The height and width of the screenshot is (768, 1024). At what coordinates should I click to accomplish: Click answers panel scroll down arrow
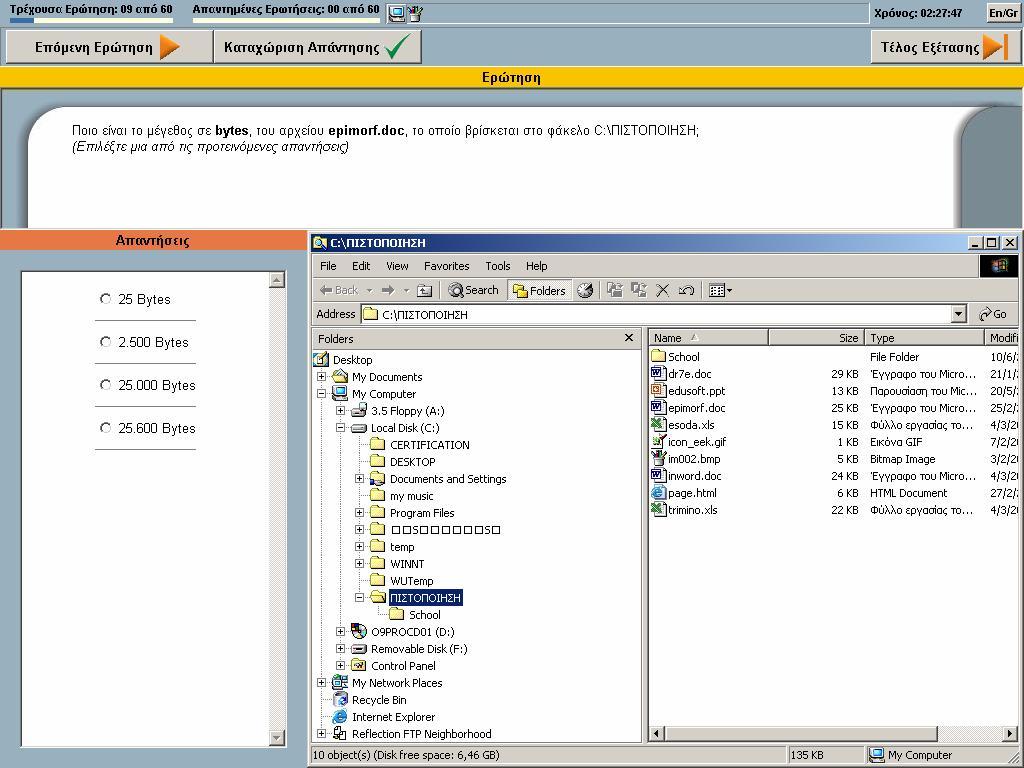tap(277, 737)
